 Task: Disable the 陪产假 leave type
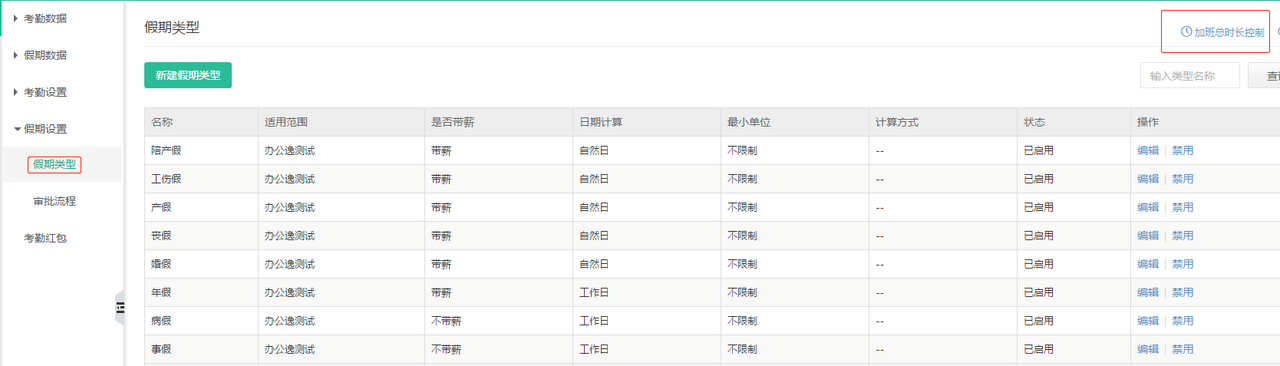click(x=1182, y=151)
